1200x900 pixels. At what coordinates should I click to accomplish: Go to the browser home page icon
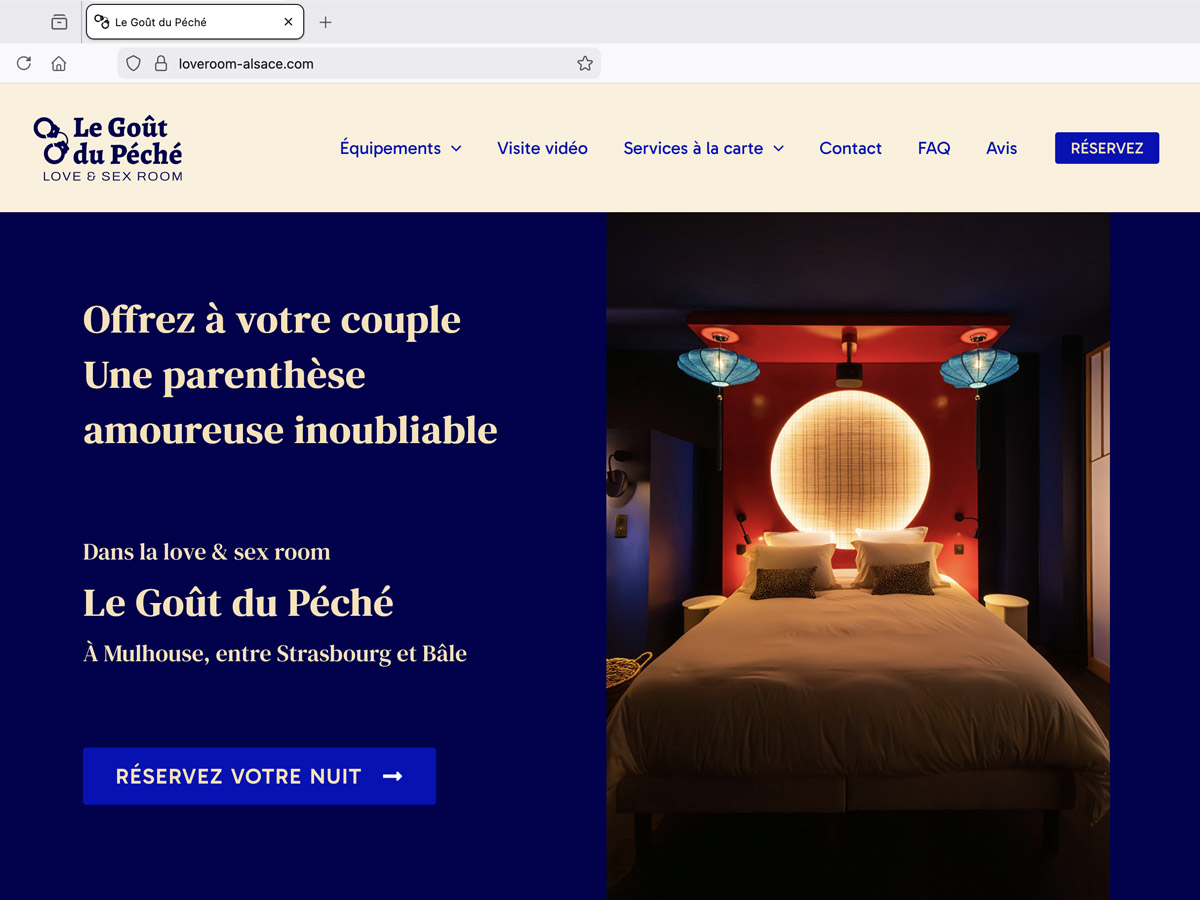(x=59, y=63)
